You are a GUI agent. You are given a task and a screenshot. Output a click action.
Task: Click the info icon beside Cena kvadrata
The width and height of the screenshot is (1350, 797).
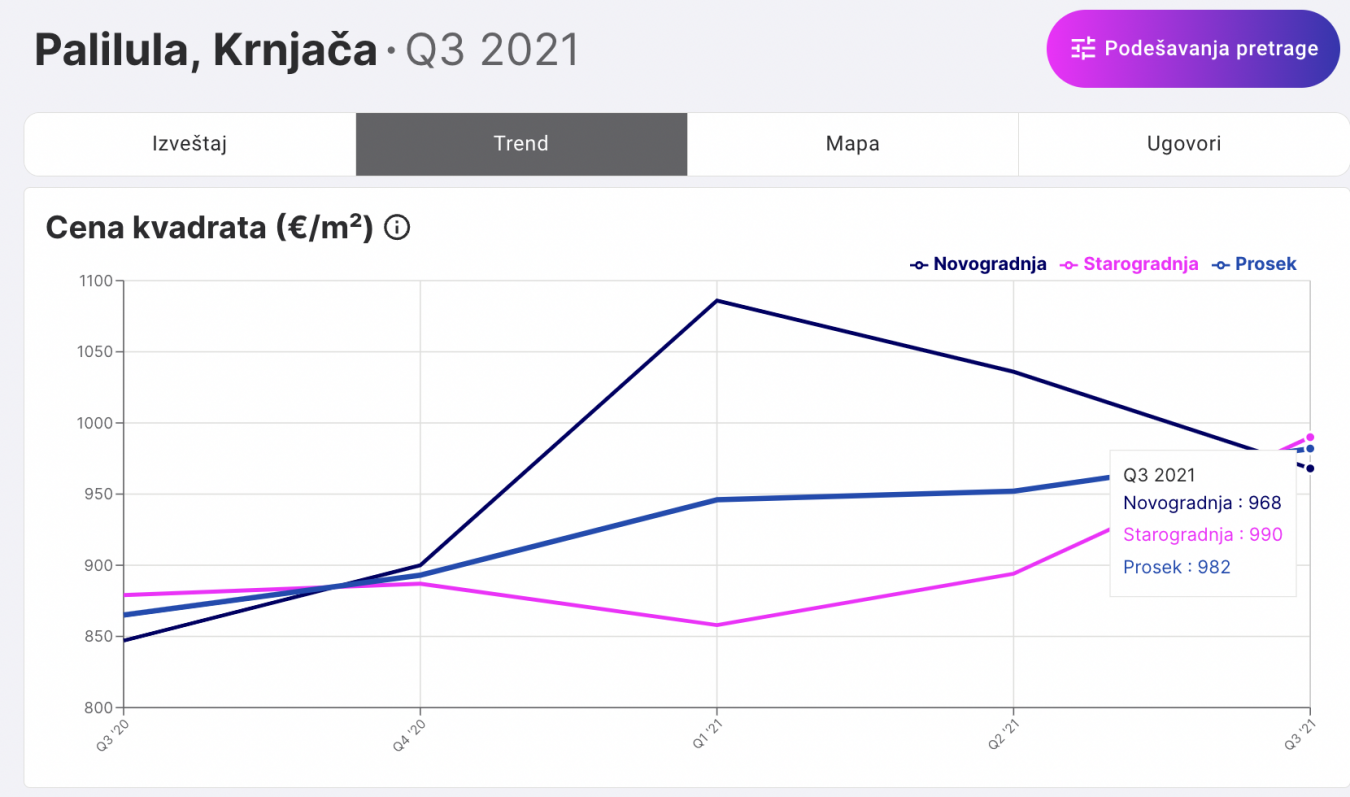(397, 229)
